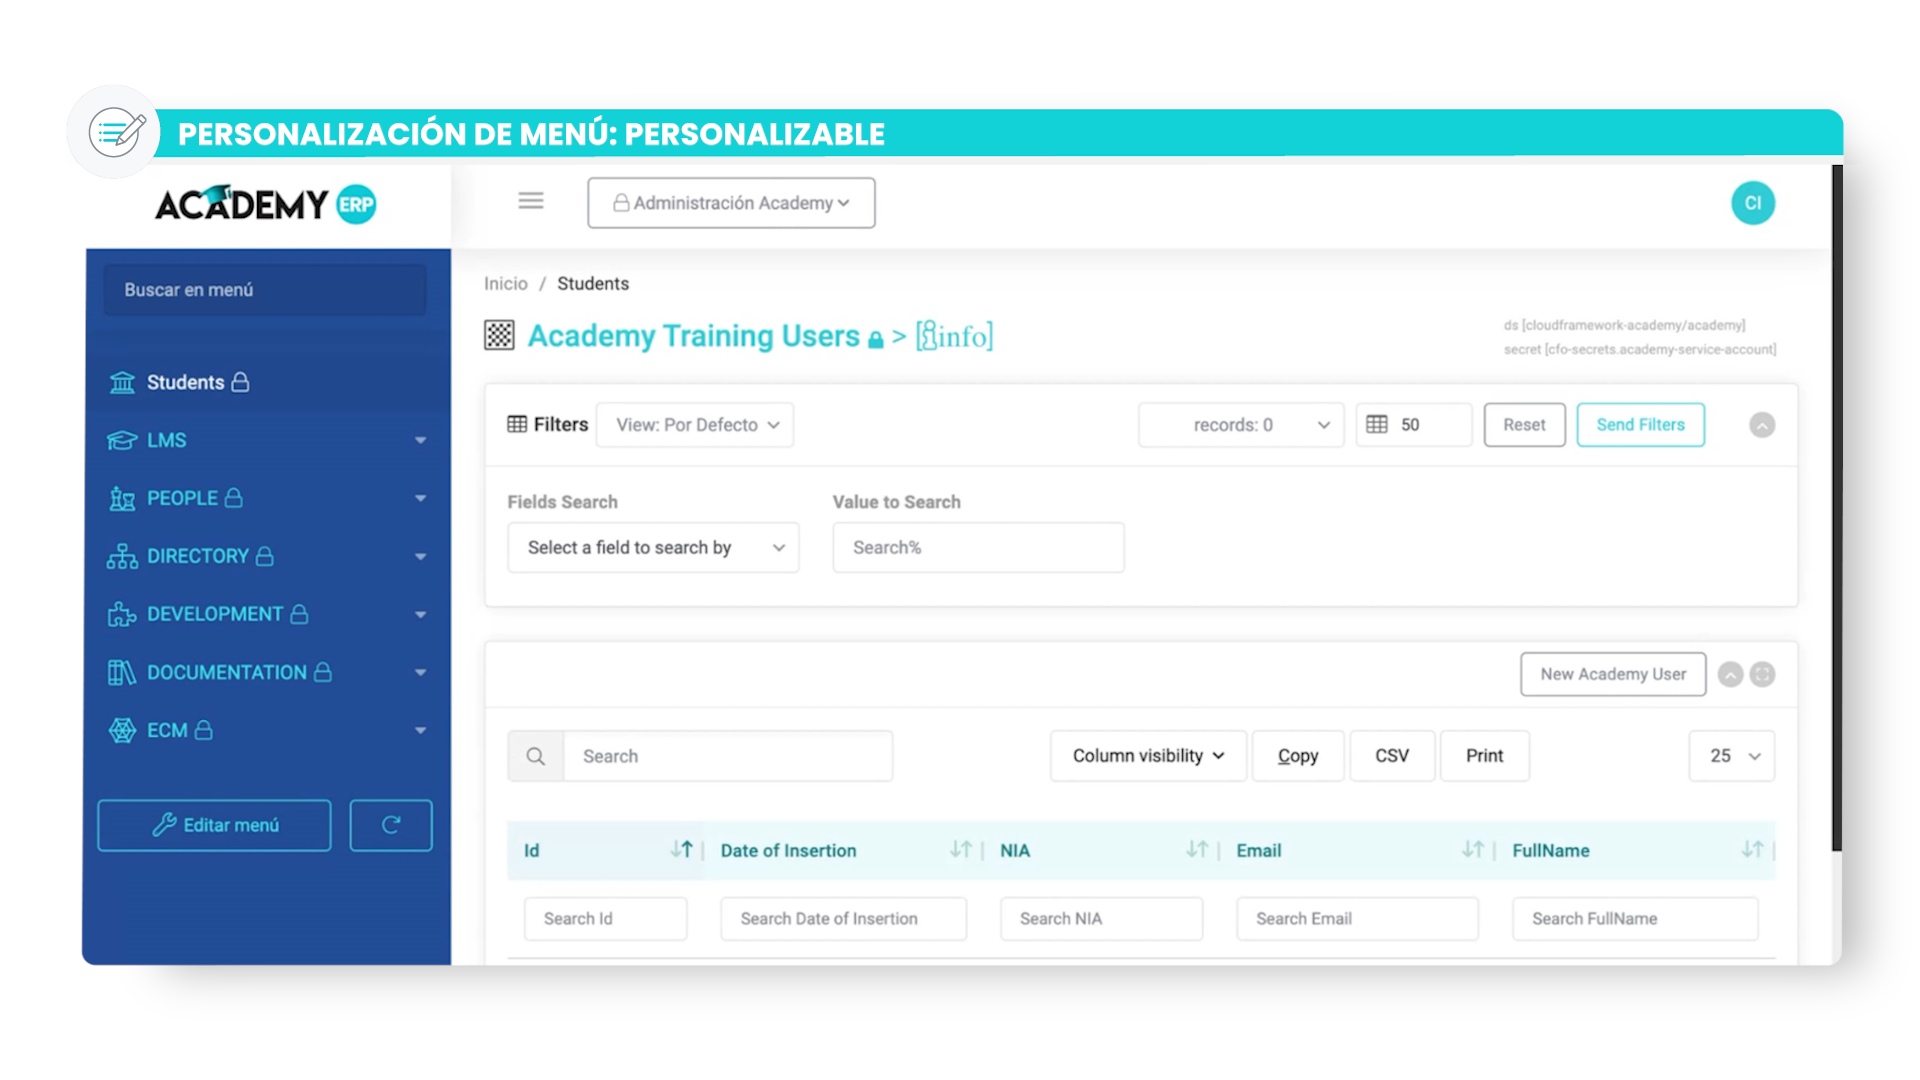The image size is (1920, 1080).
Task: Click the Search% value field
Action: [x=978, y=548]
